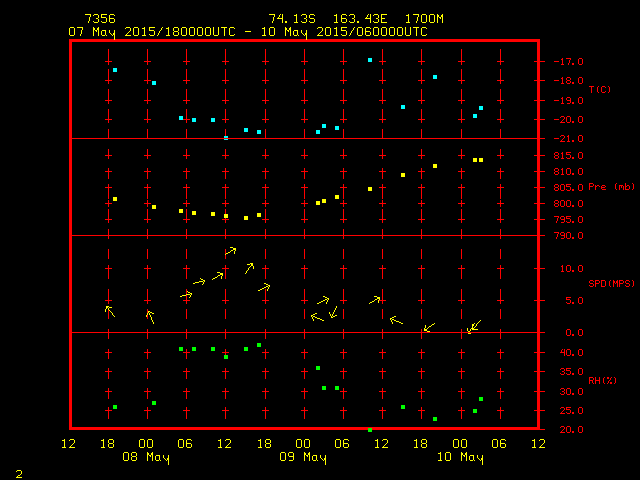Click the lowest green humidity data point
The height and width of the screenshot is (480, 640).
tap(370, 430)
